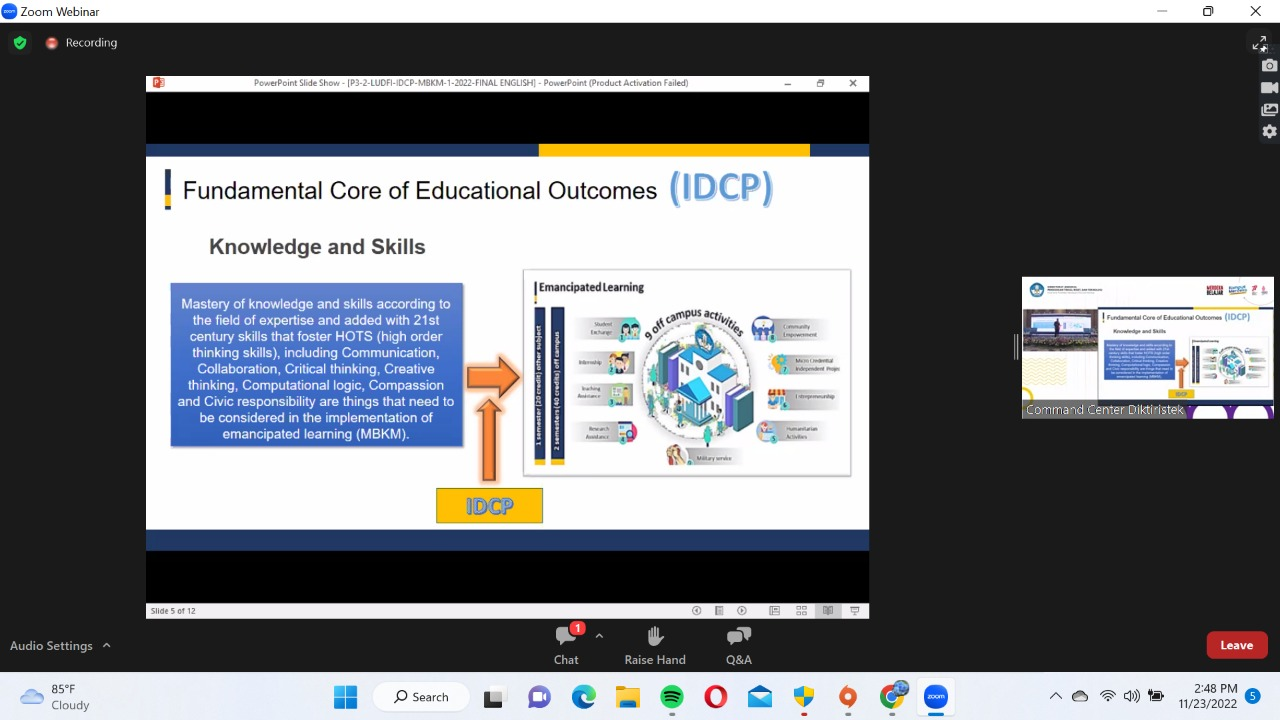Open Windows Security shield taskbar icon
Screen dimensions: 1280x720
804,697
